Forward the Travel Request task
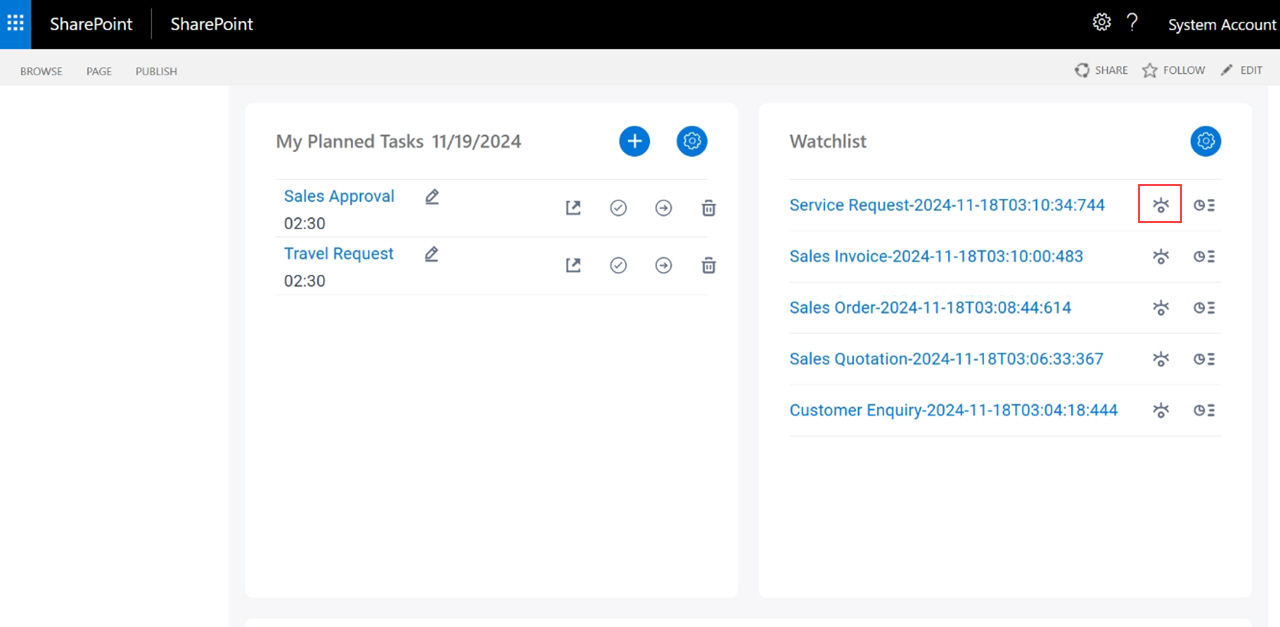Image resolution: width=1280 pixels, height=627 pixels. click(664, 265)
